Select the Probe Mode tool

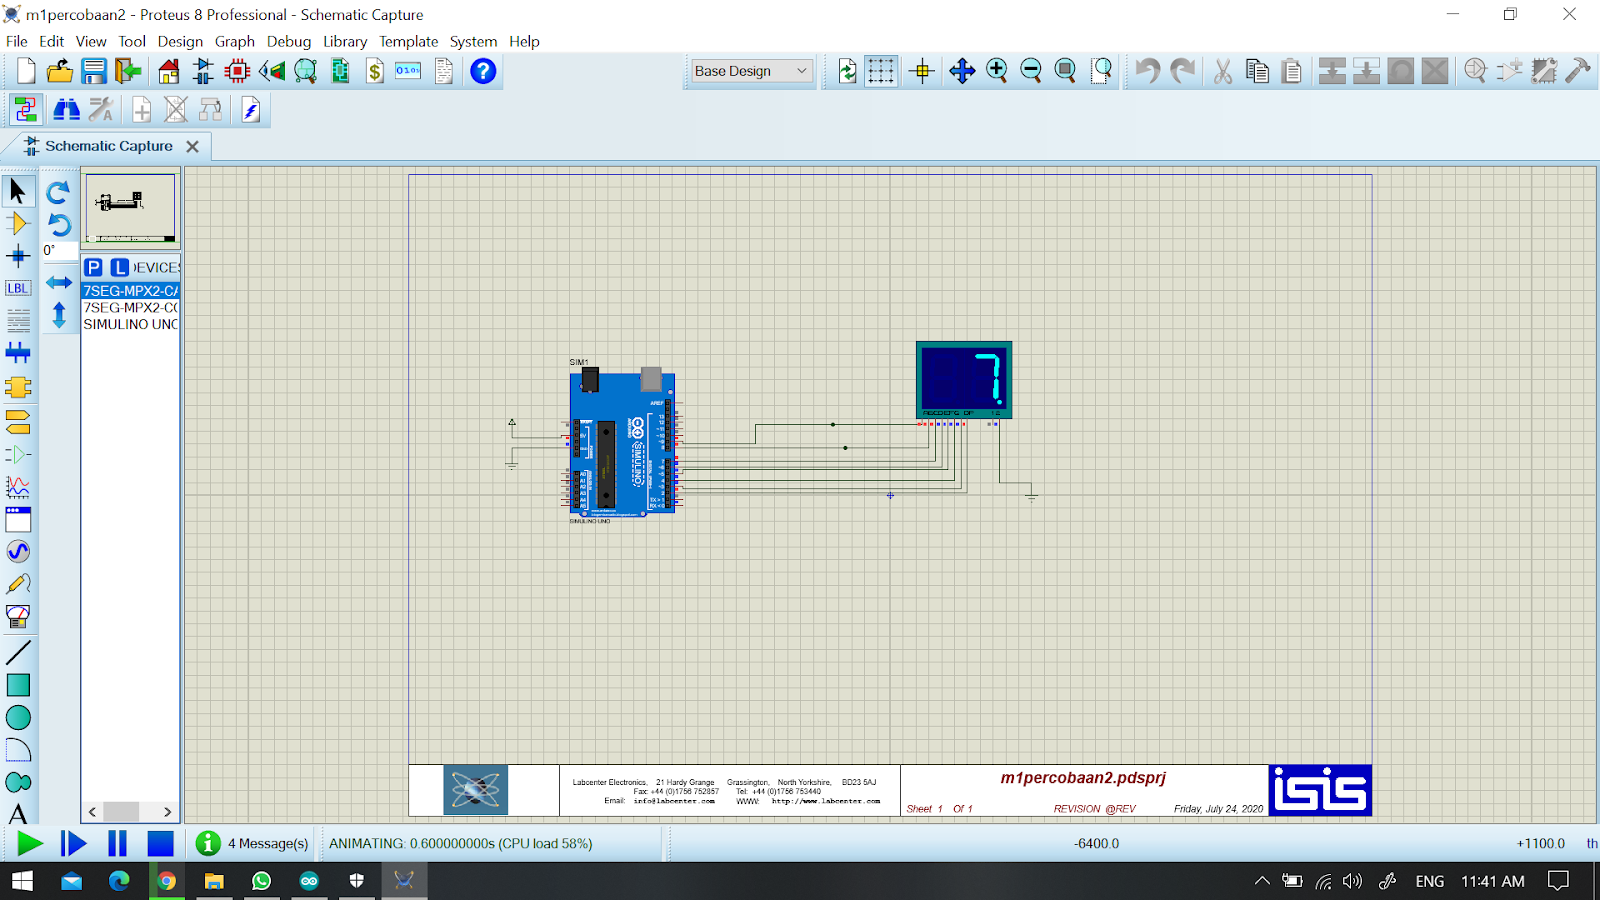pyautogui.click(x=18, y=584)
